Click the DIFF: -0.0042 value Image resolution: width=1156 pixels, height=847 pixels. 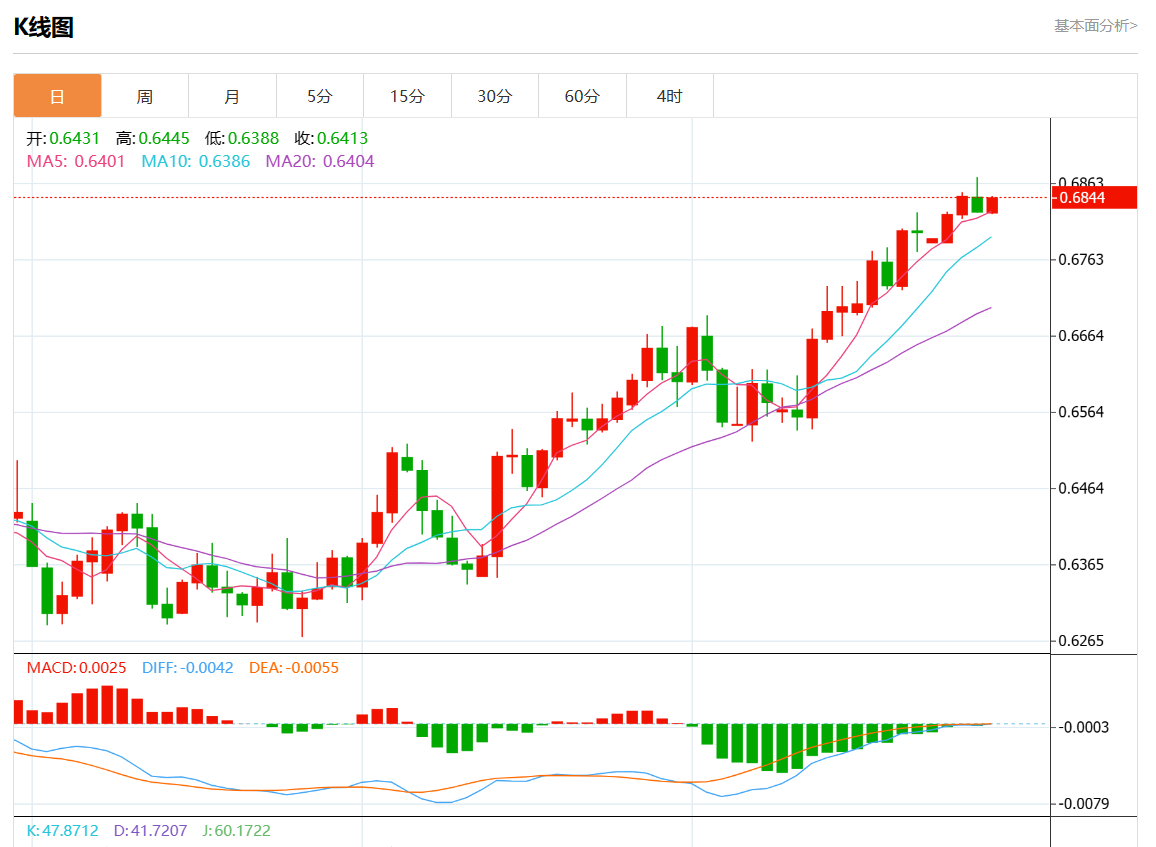(x=188, y=668)
